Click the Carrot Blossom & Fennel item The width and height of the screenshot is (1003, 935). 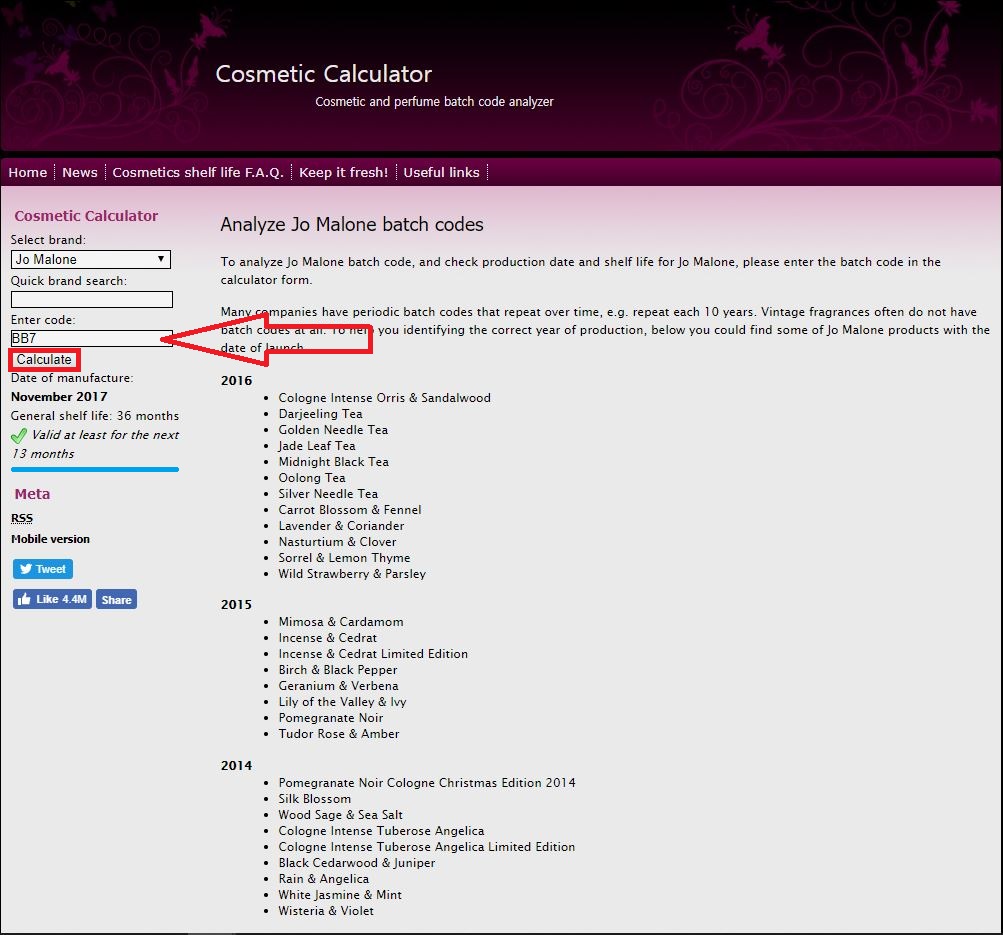[x=350, y=510]
